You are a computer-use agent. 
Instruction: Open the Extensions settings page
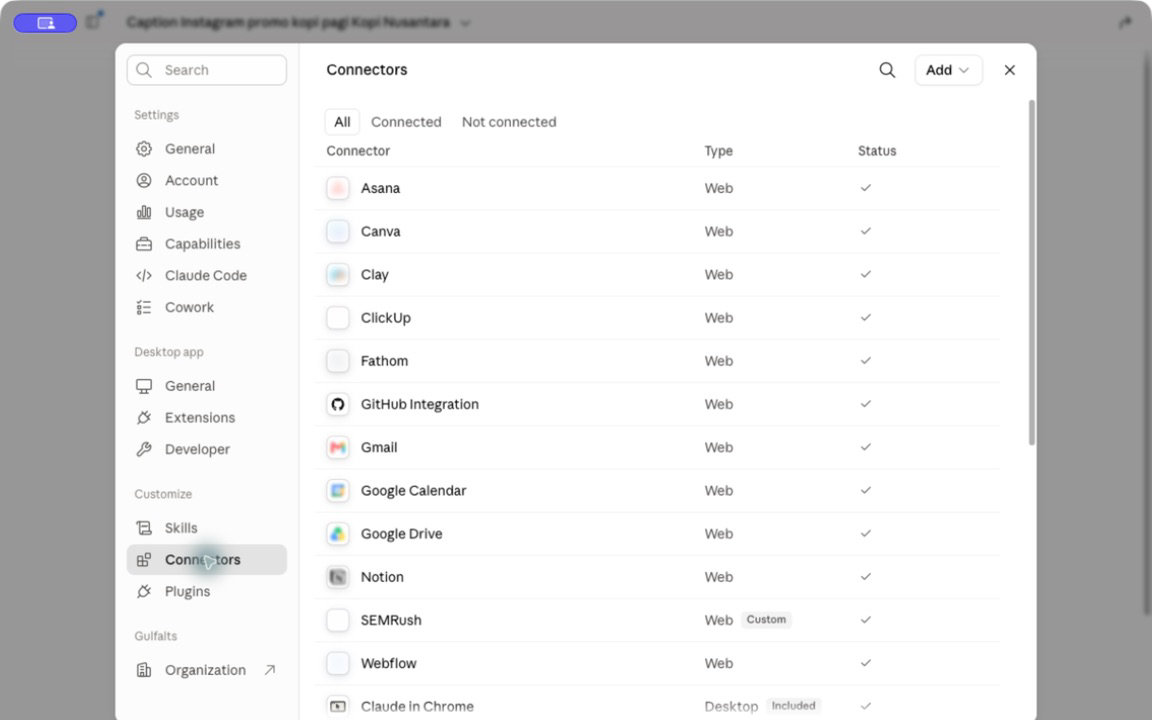206,417
